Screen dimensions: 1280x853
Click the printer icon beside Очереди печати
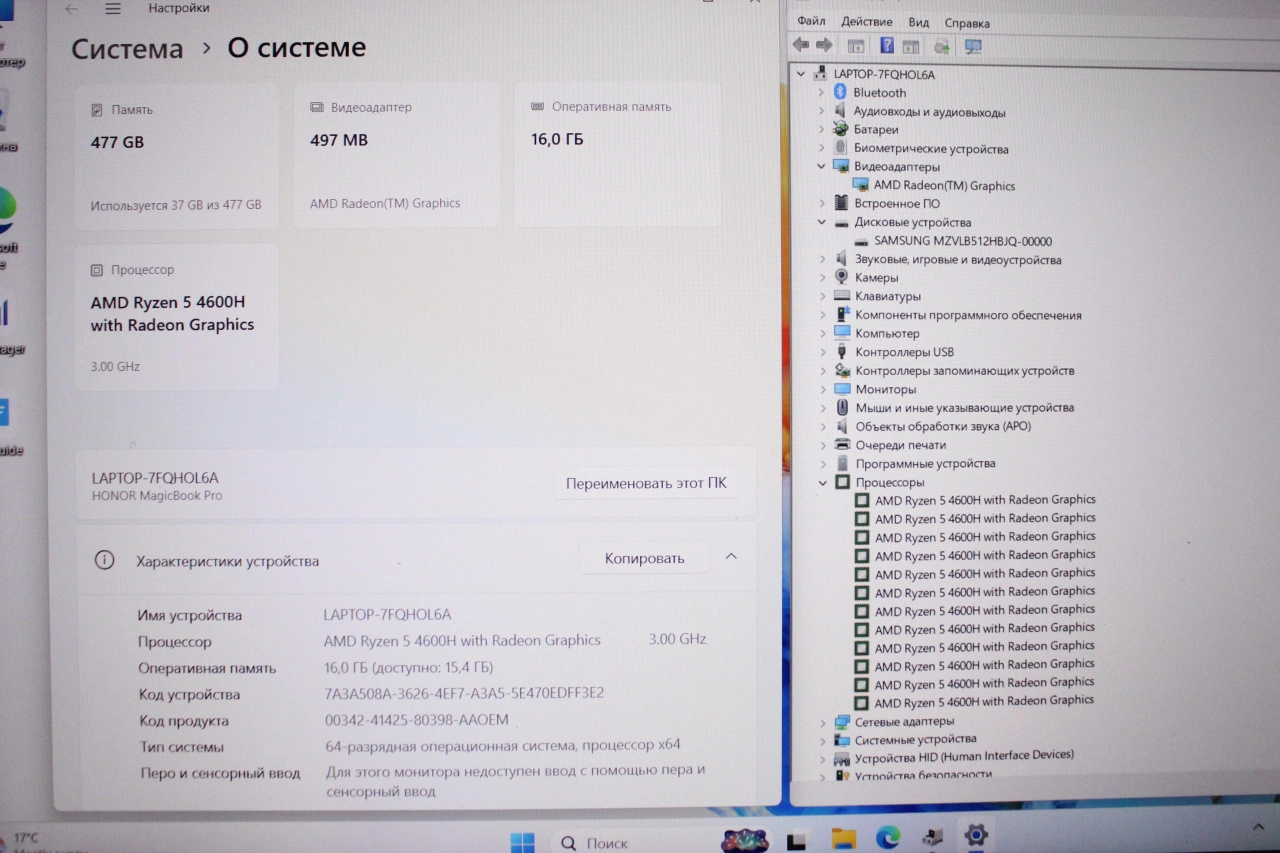click(842, 445)
